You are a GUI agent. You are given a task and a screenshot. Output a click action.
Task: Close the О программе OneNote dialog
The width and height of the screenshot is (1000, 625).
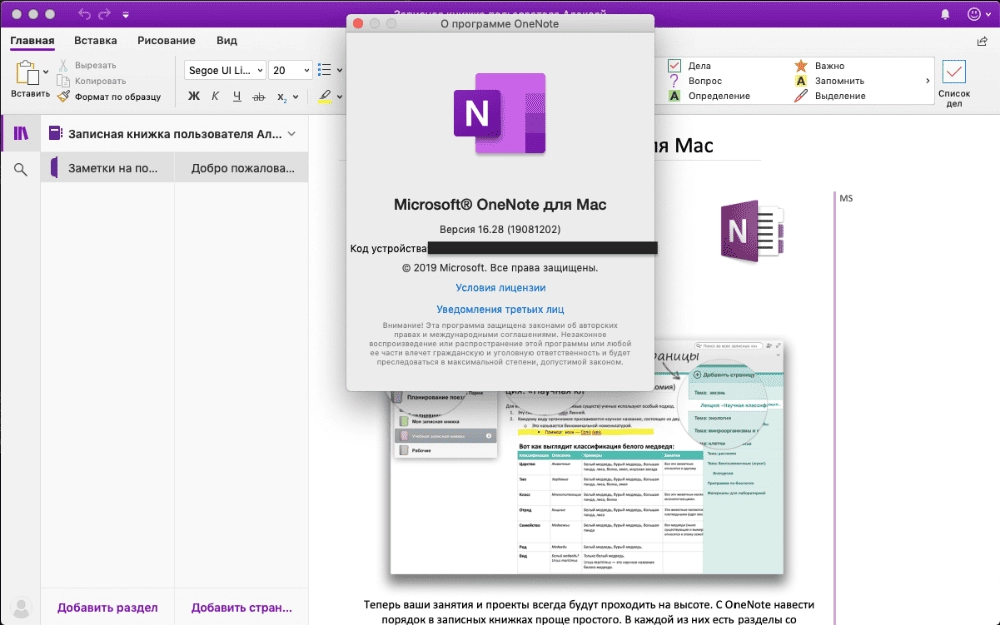(x=358, y=24)
